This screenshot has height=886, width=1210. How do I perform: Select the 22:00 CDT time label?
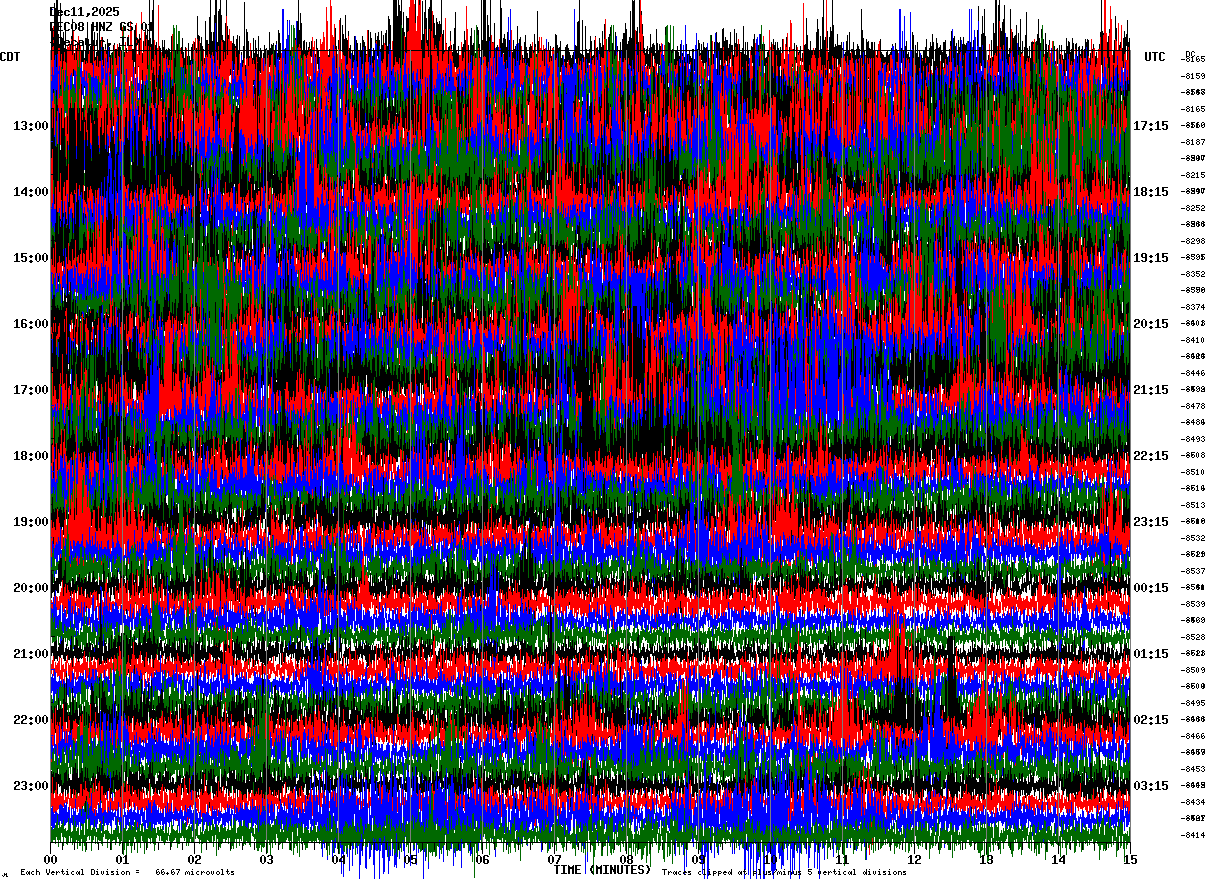(31, 720)
